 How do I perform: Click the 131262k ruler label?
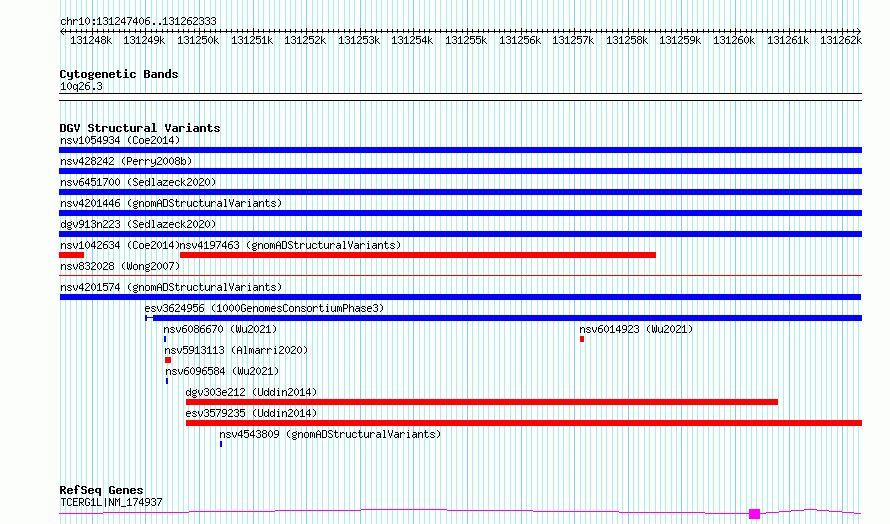click(x=841, y=40)
